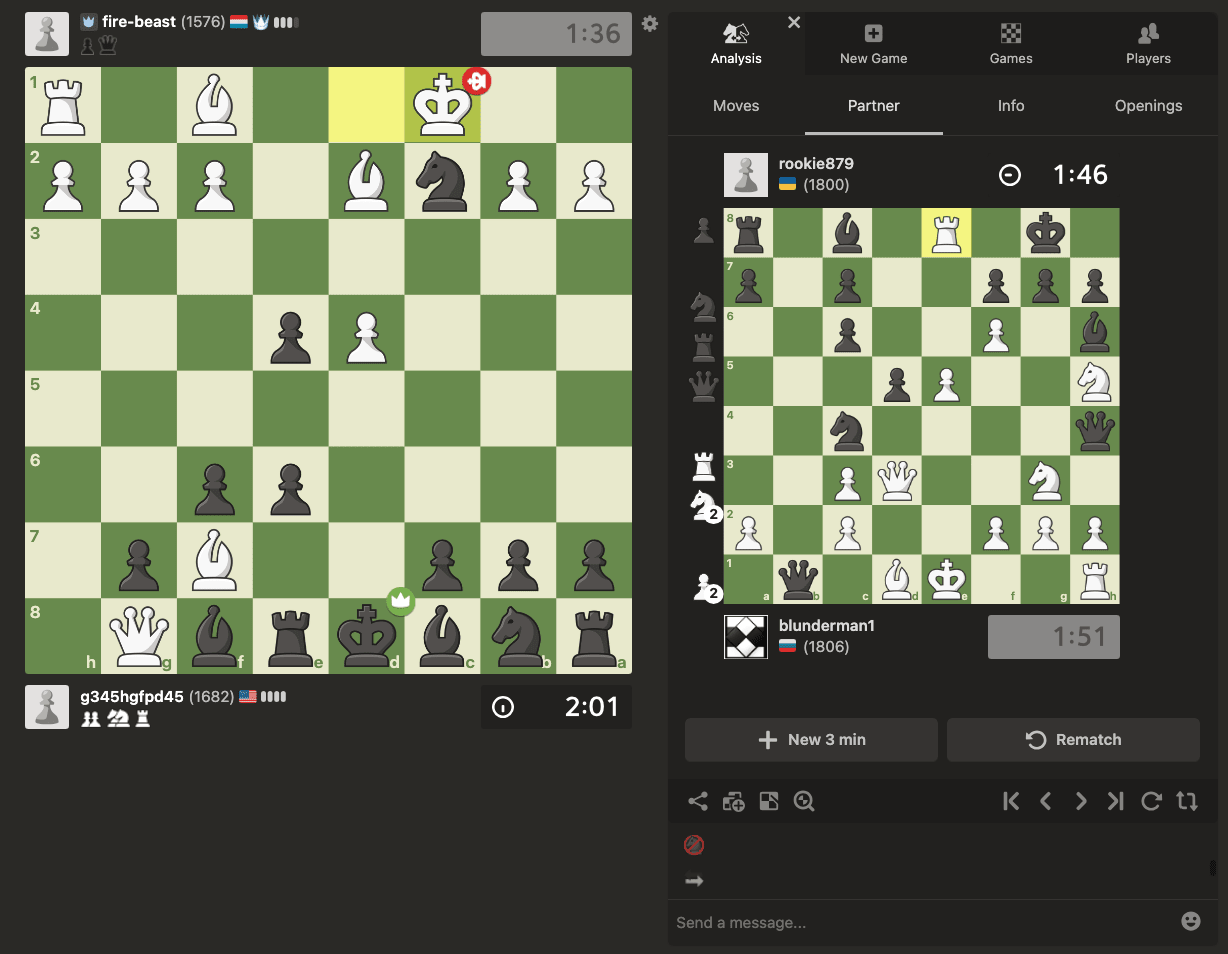The width and height of the screenshot is (1228, 954).
Task: Click the Send a message input field
Action: (920, 922)
